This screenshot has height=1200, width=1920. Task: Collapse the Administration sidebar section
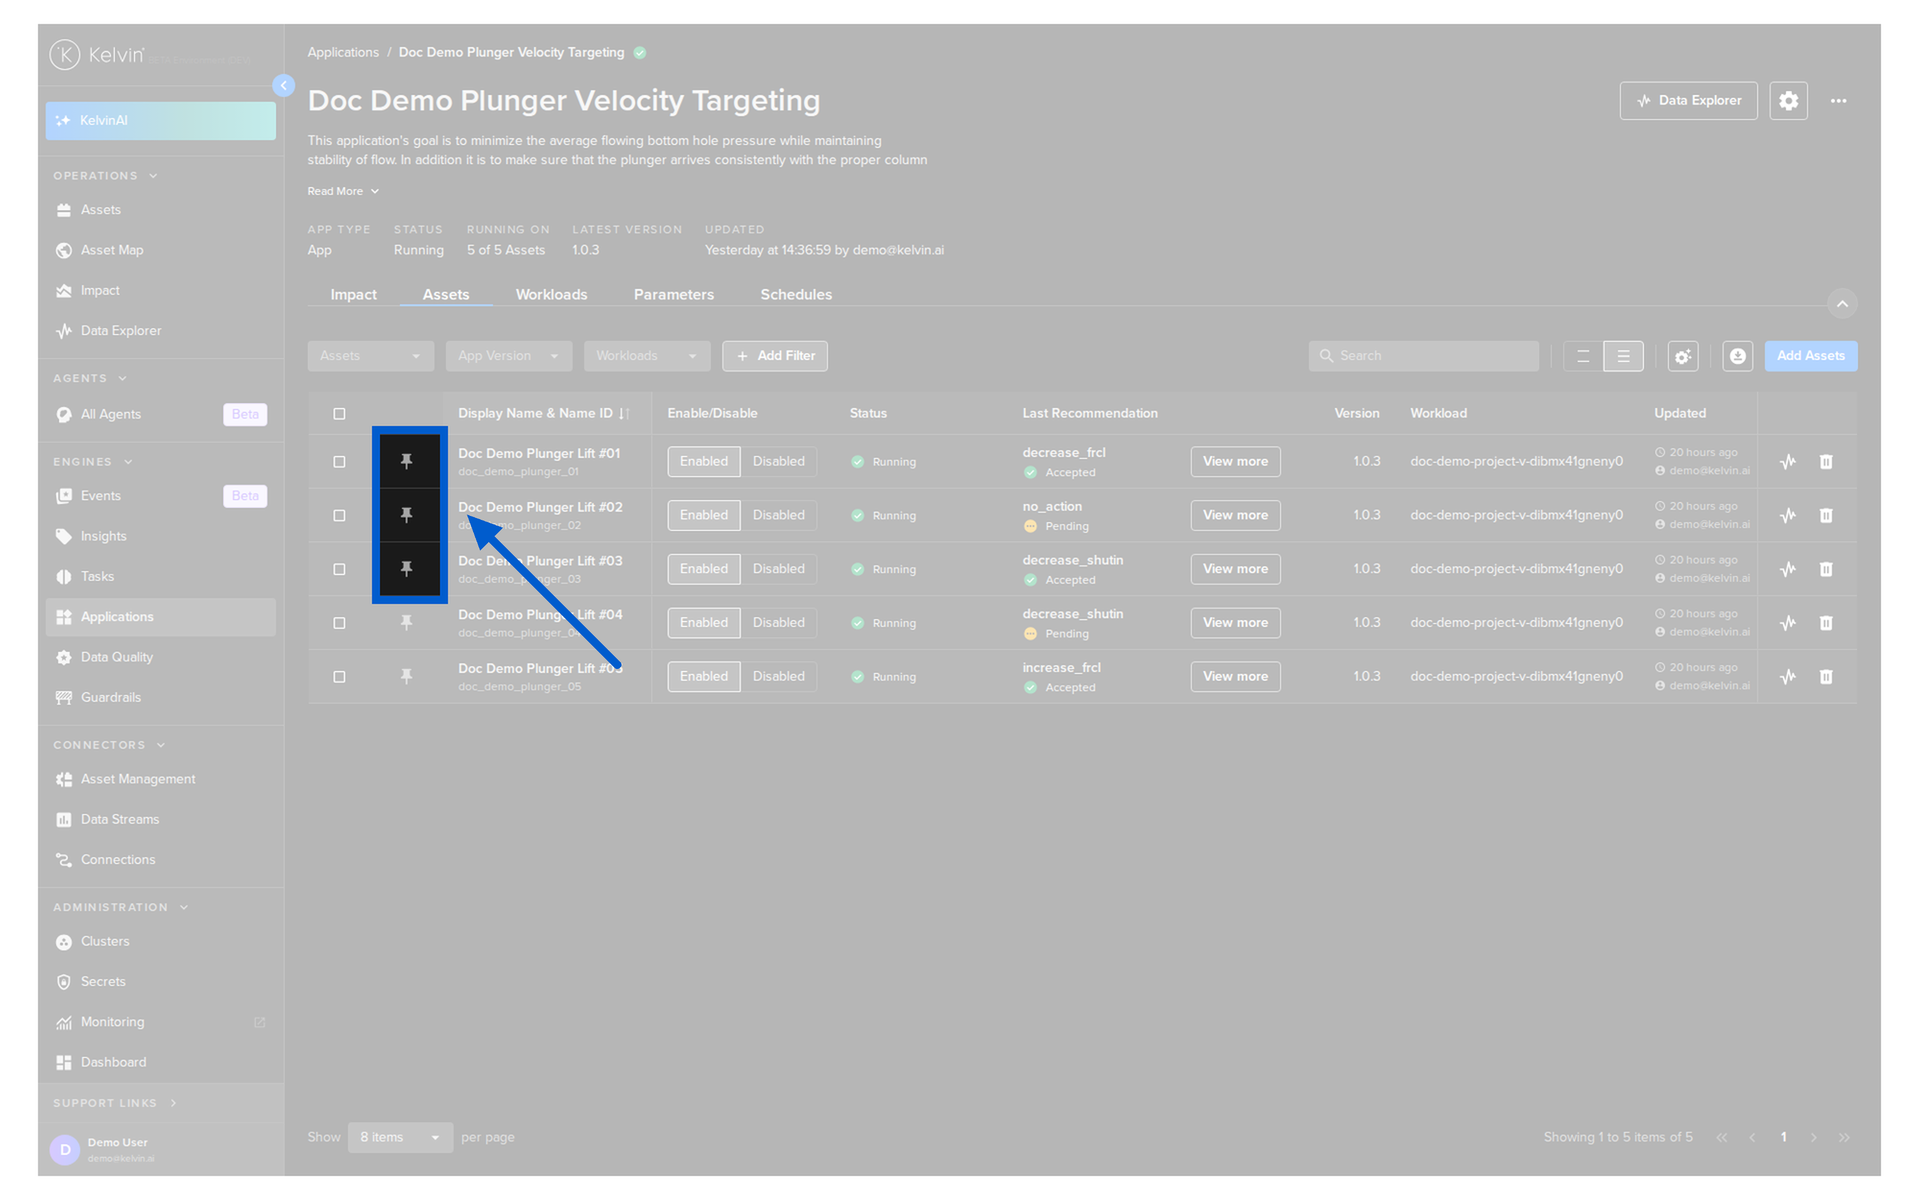pos(121,908)
